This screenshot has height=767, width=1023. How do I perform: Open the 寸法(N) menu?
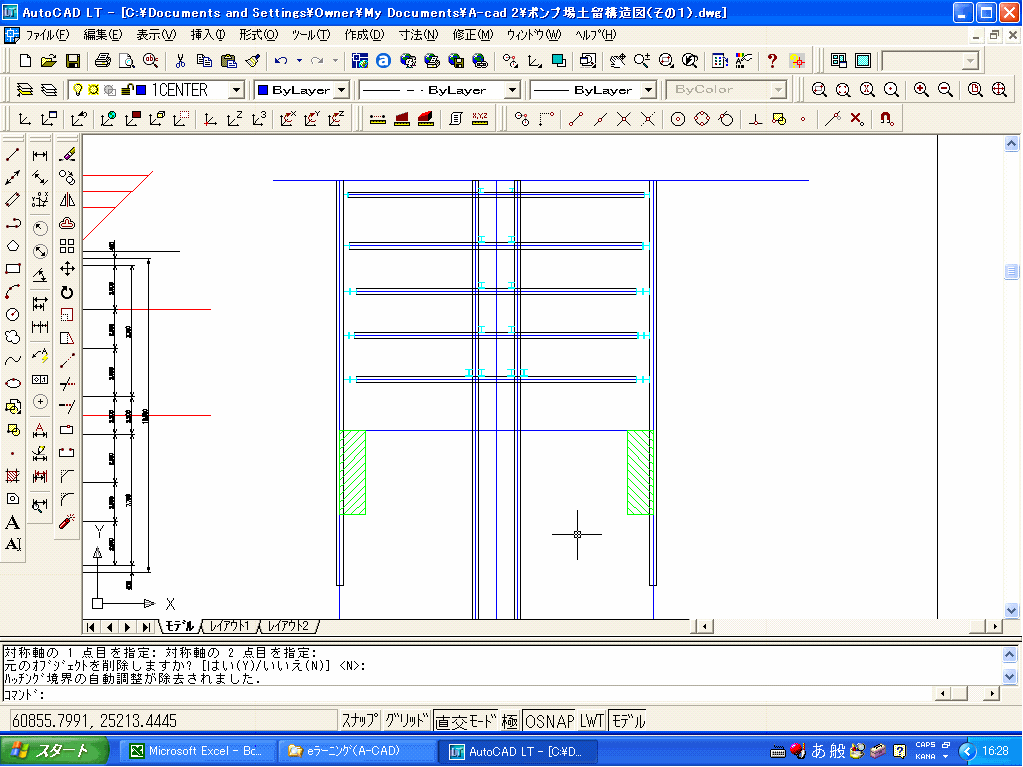coord(418,35)
